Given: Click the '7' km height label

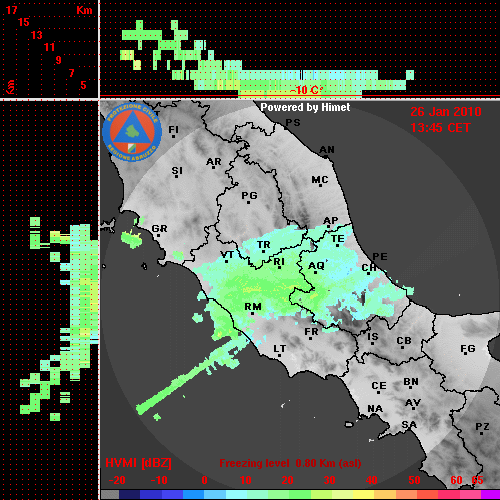Looking at the screenshot, I should tap(71, 73).
